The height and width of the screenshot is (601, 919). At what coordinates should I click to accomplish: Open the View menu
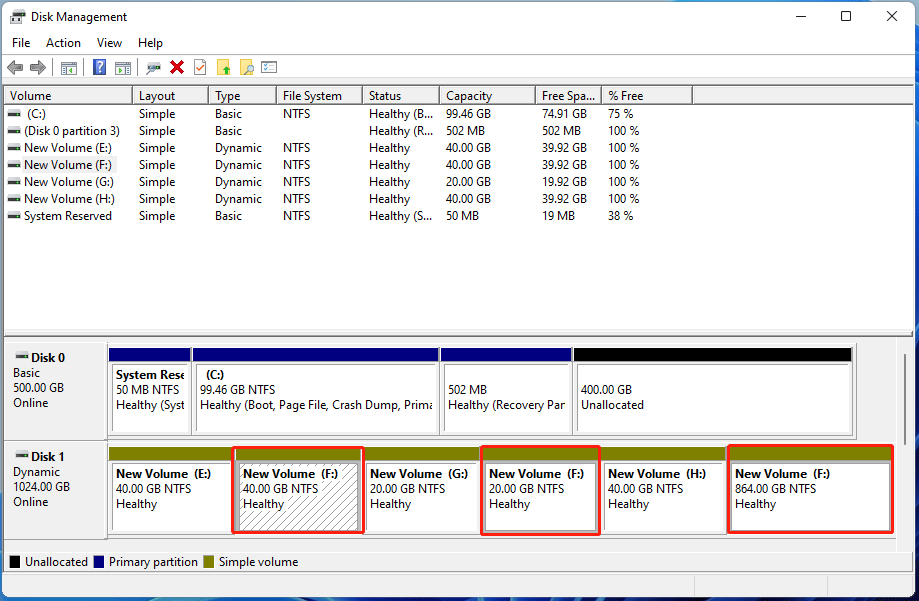pyautogui.click(x=110, y=43)
